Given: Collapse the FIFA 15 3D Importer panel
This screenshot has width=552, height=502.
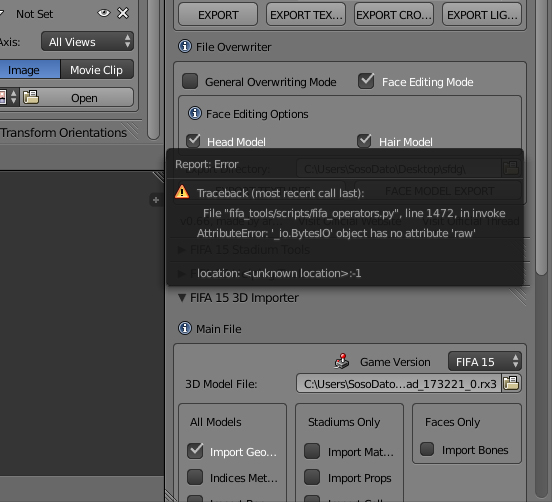Looking at the screenshot, I should [x=182, y=298].
